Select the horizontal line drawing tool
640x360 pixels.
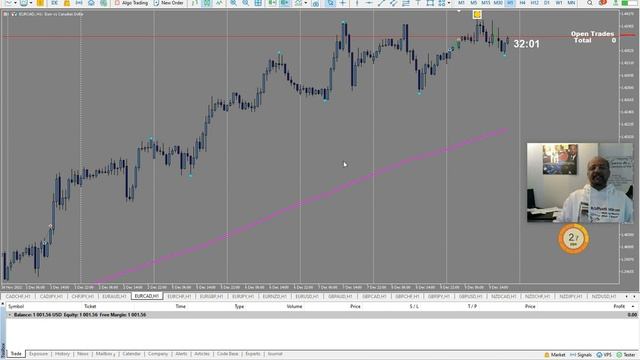tap(369, 3)
